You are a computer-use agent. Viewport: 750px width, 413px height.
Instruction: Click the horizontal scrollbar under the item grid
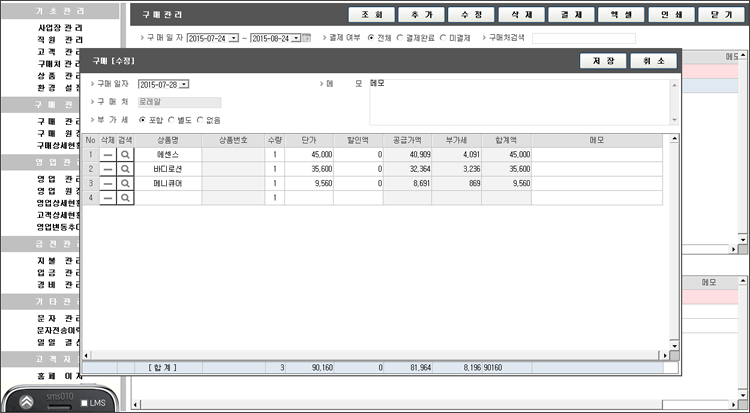coord(370,354)
